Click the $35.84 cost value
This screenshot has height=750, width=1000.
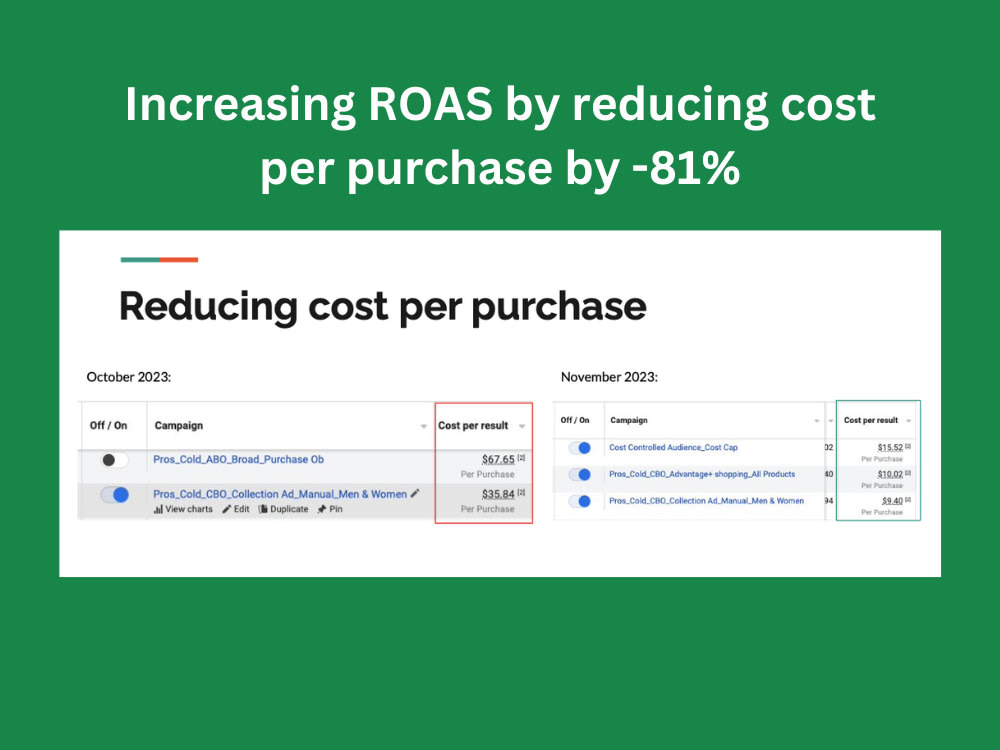(498, 494)
